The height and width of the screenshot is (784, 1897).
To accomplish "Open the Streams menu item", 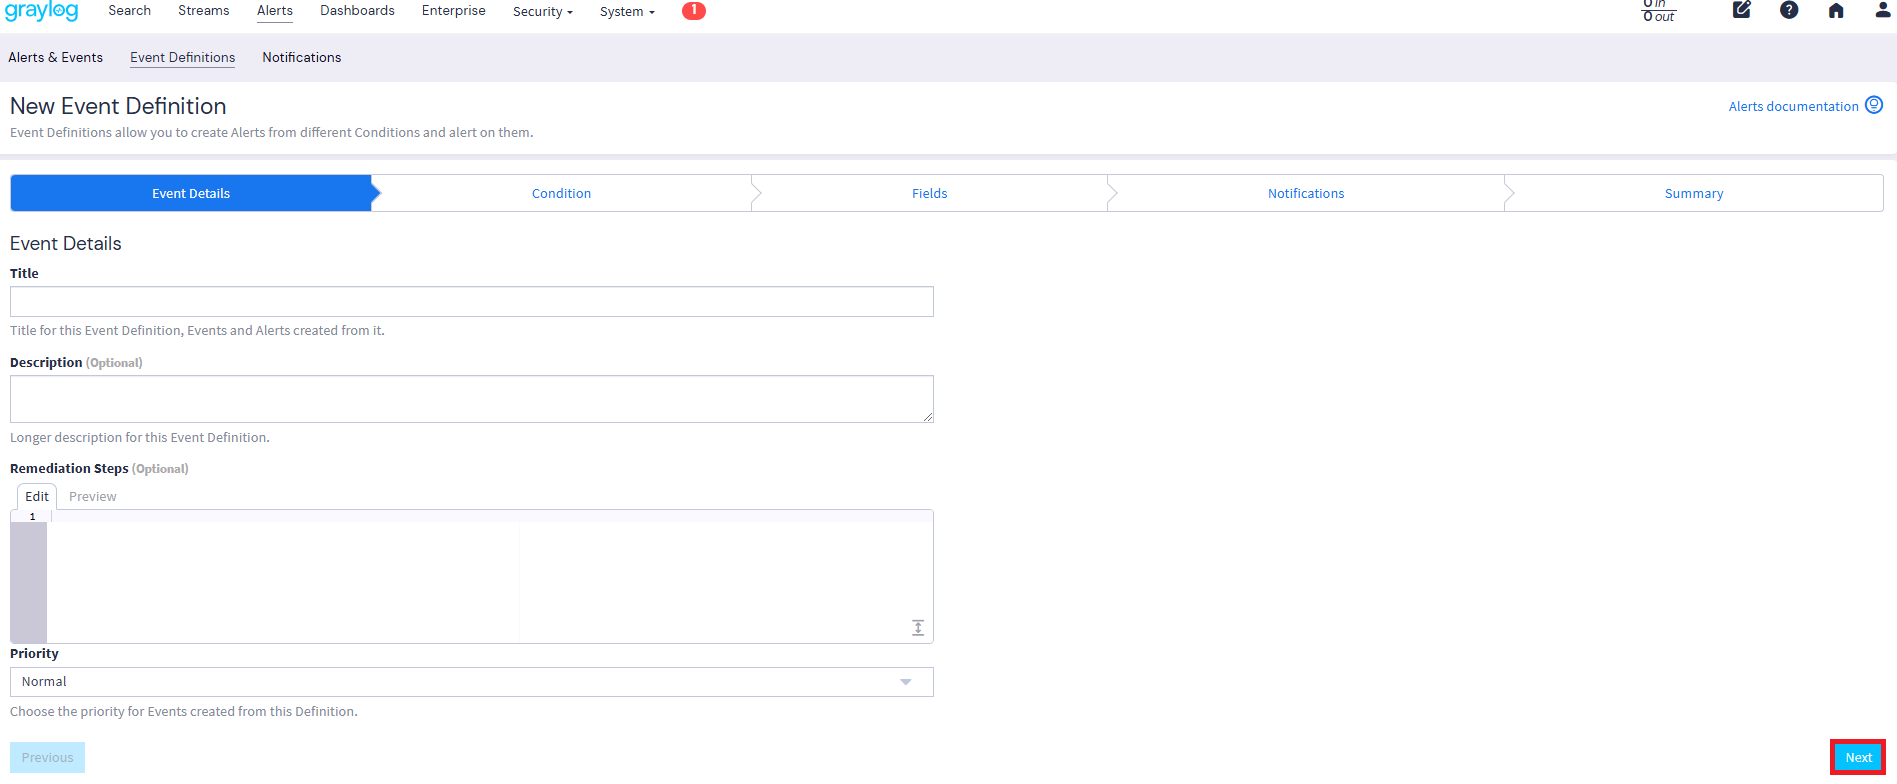I will (x=203, y=11).
